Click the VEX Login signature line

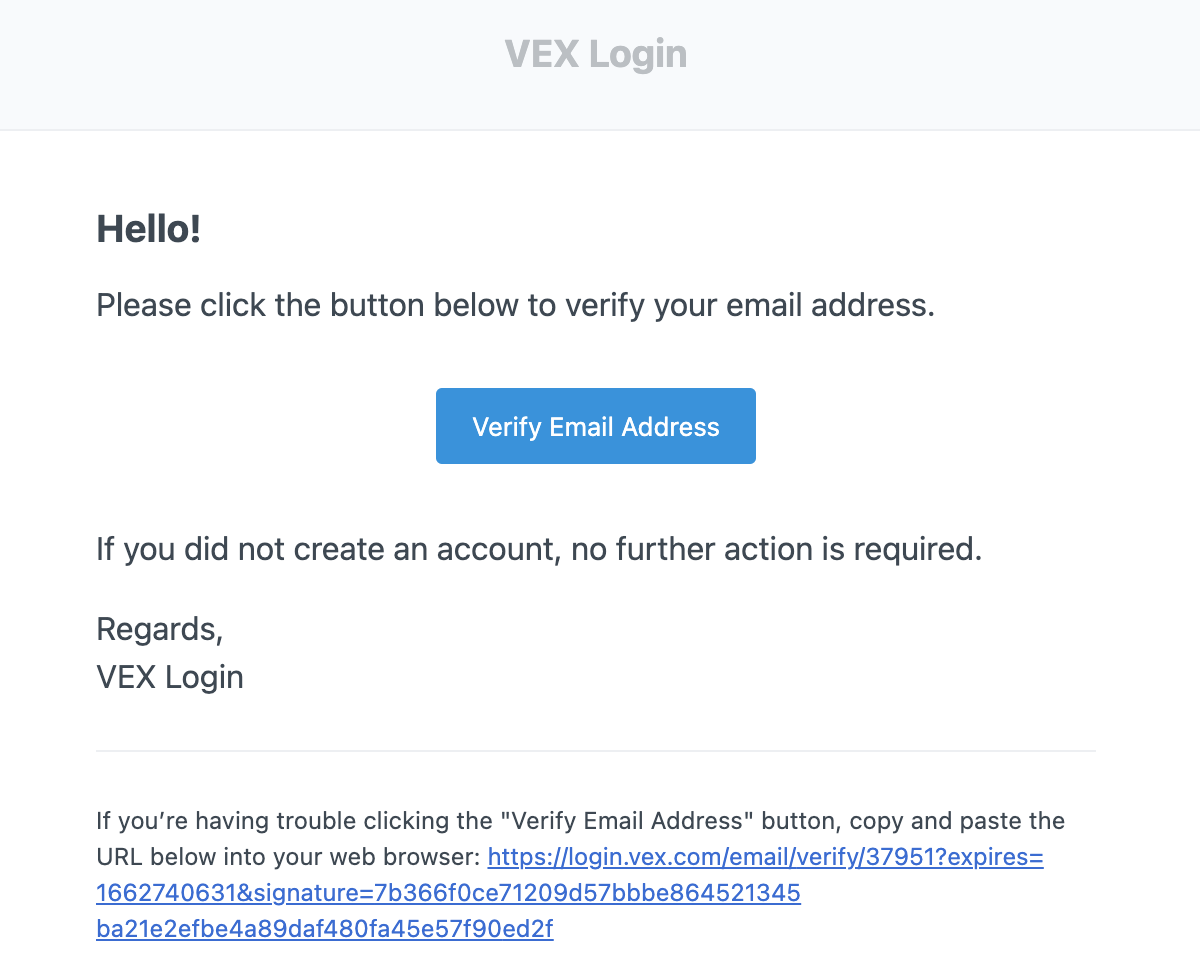[x=169, y=677]
